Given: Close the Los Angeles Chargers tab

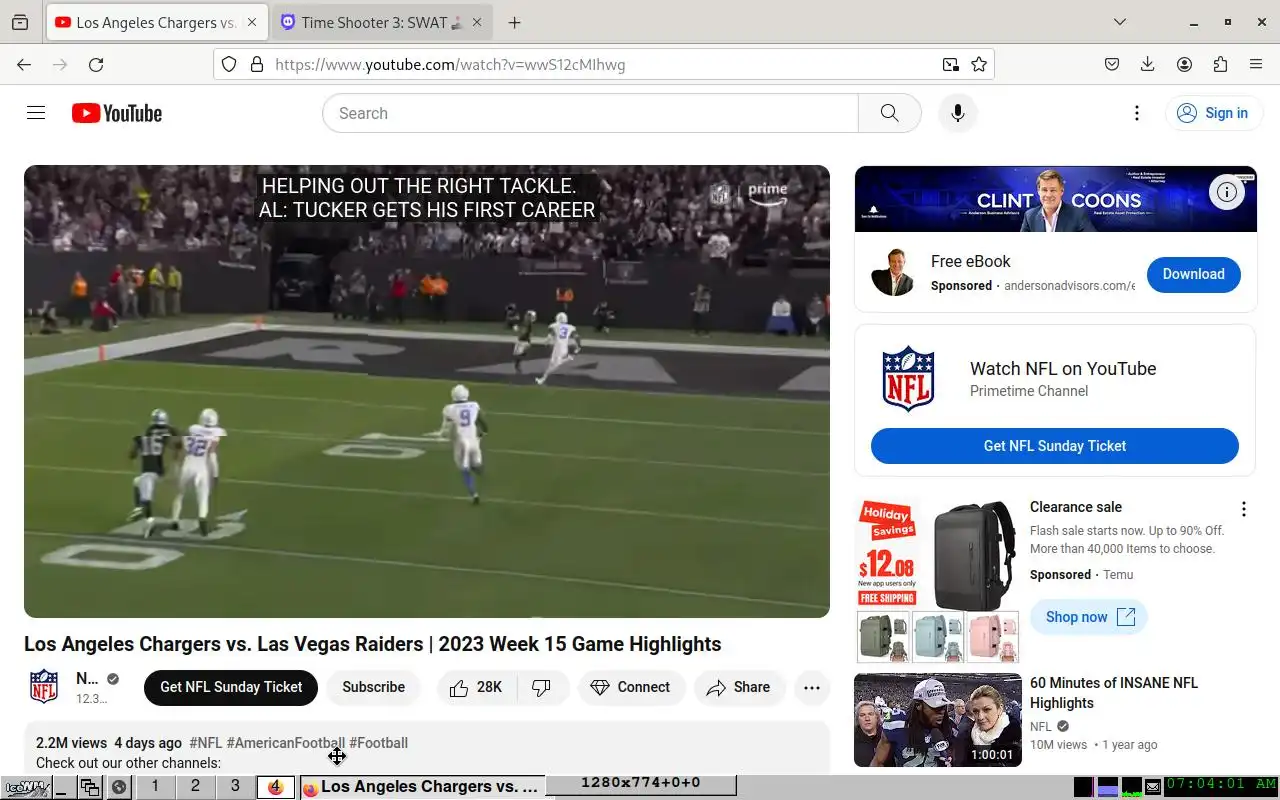Looking at the screenshot, I should tap(253, 22).
